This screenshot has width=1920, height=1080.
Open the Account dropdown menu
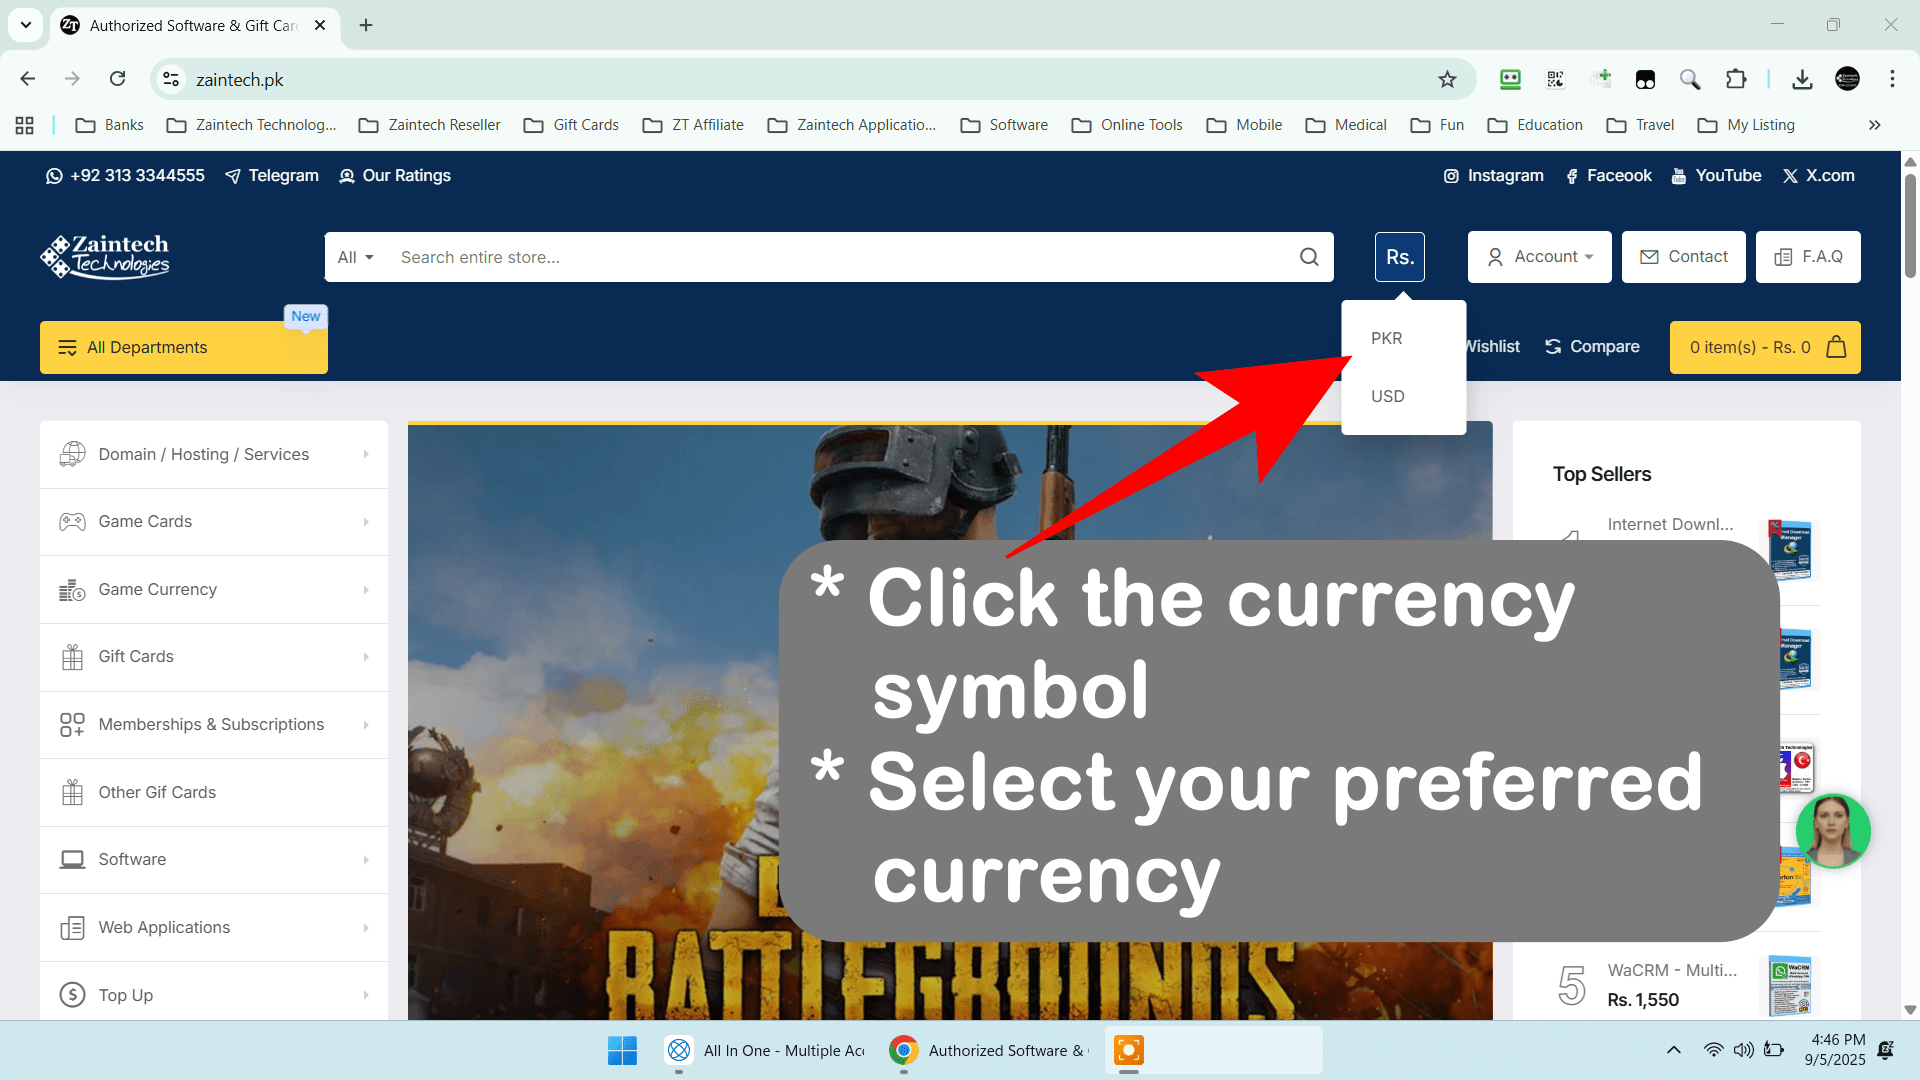pyautogui.click(x=1539, y=257)
